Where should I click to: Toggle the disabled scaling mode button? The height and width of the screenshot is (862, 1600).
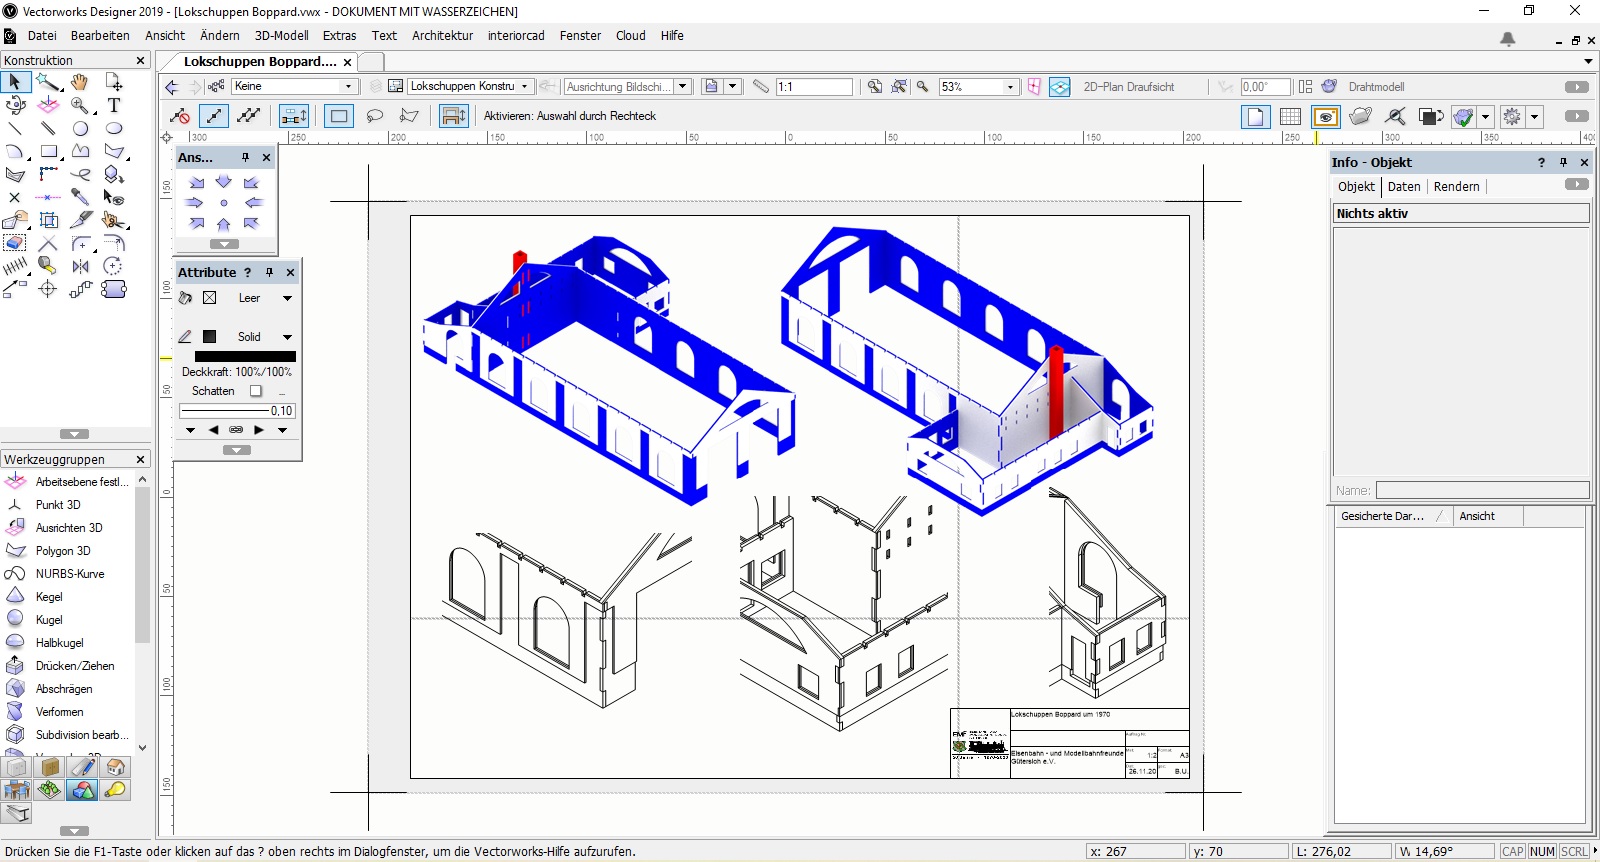[x=180, y=116]
